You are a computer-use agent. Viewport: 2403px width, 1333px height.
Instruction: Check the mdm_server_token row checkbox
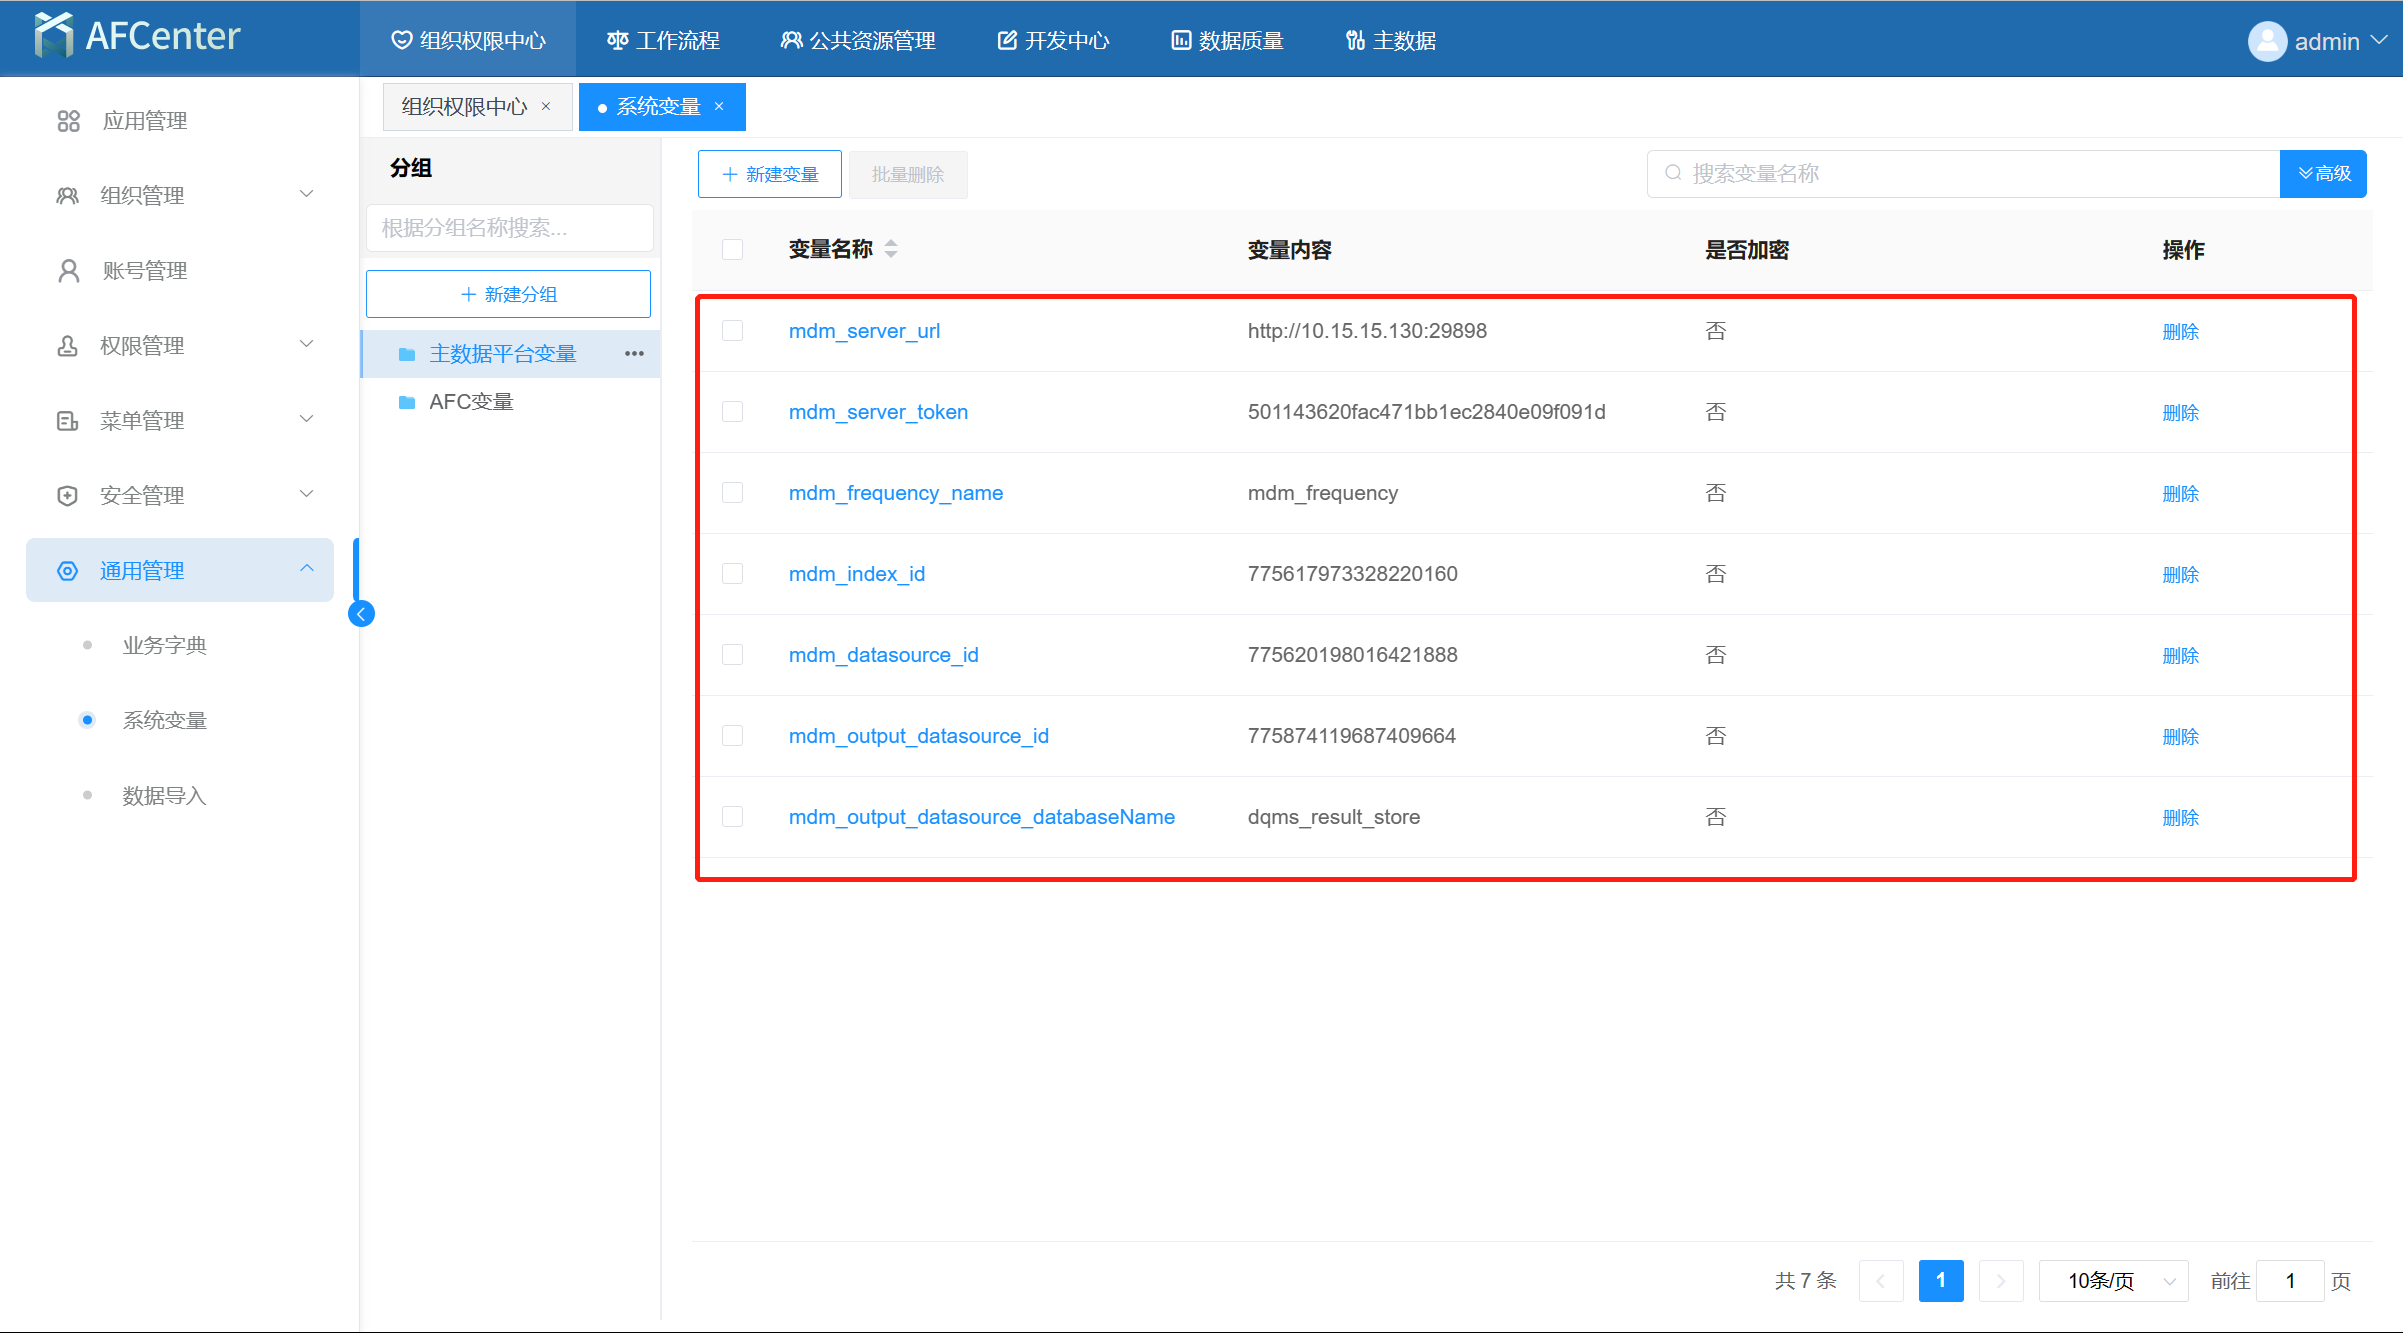point(733,412)
